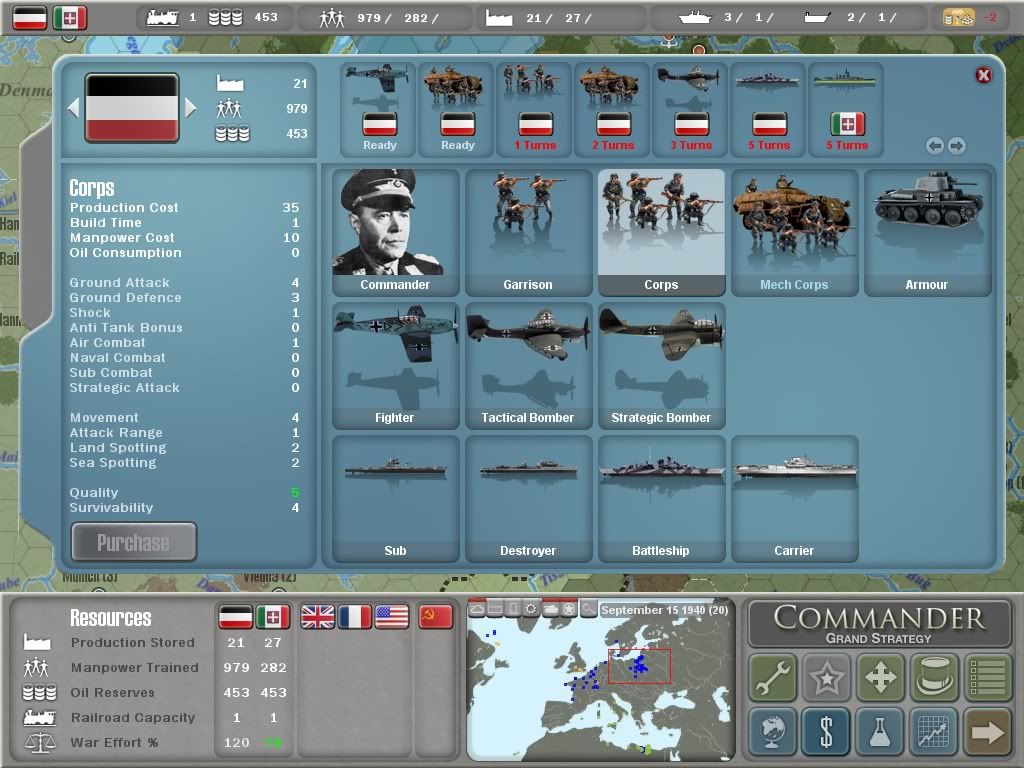Click the gold coins icon in top bar
The width and height of the screenshot is (1024, 768).
click(x=959, y=18)
